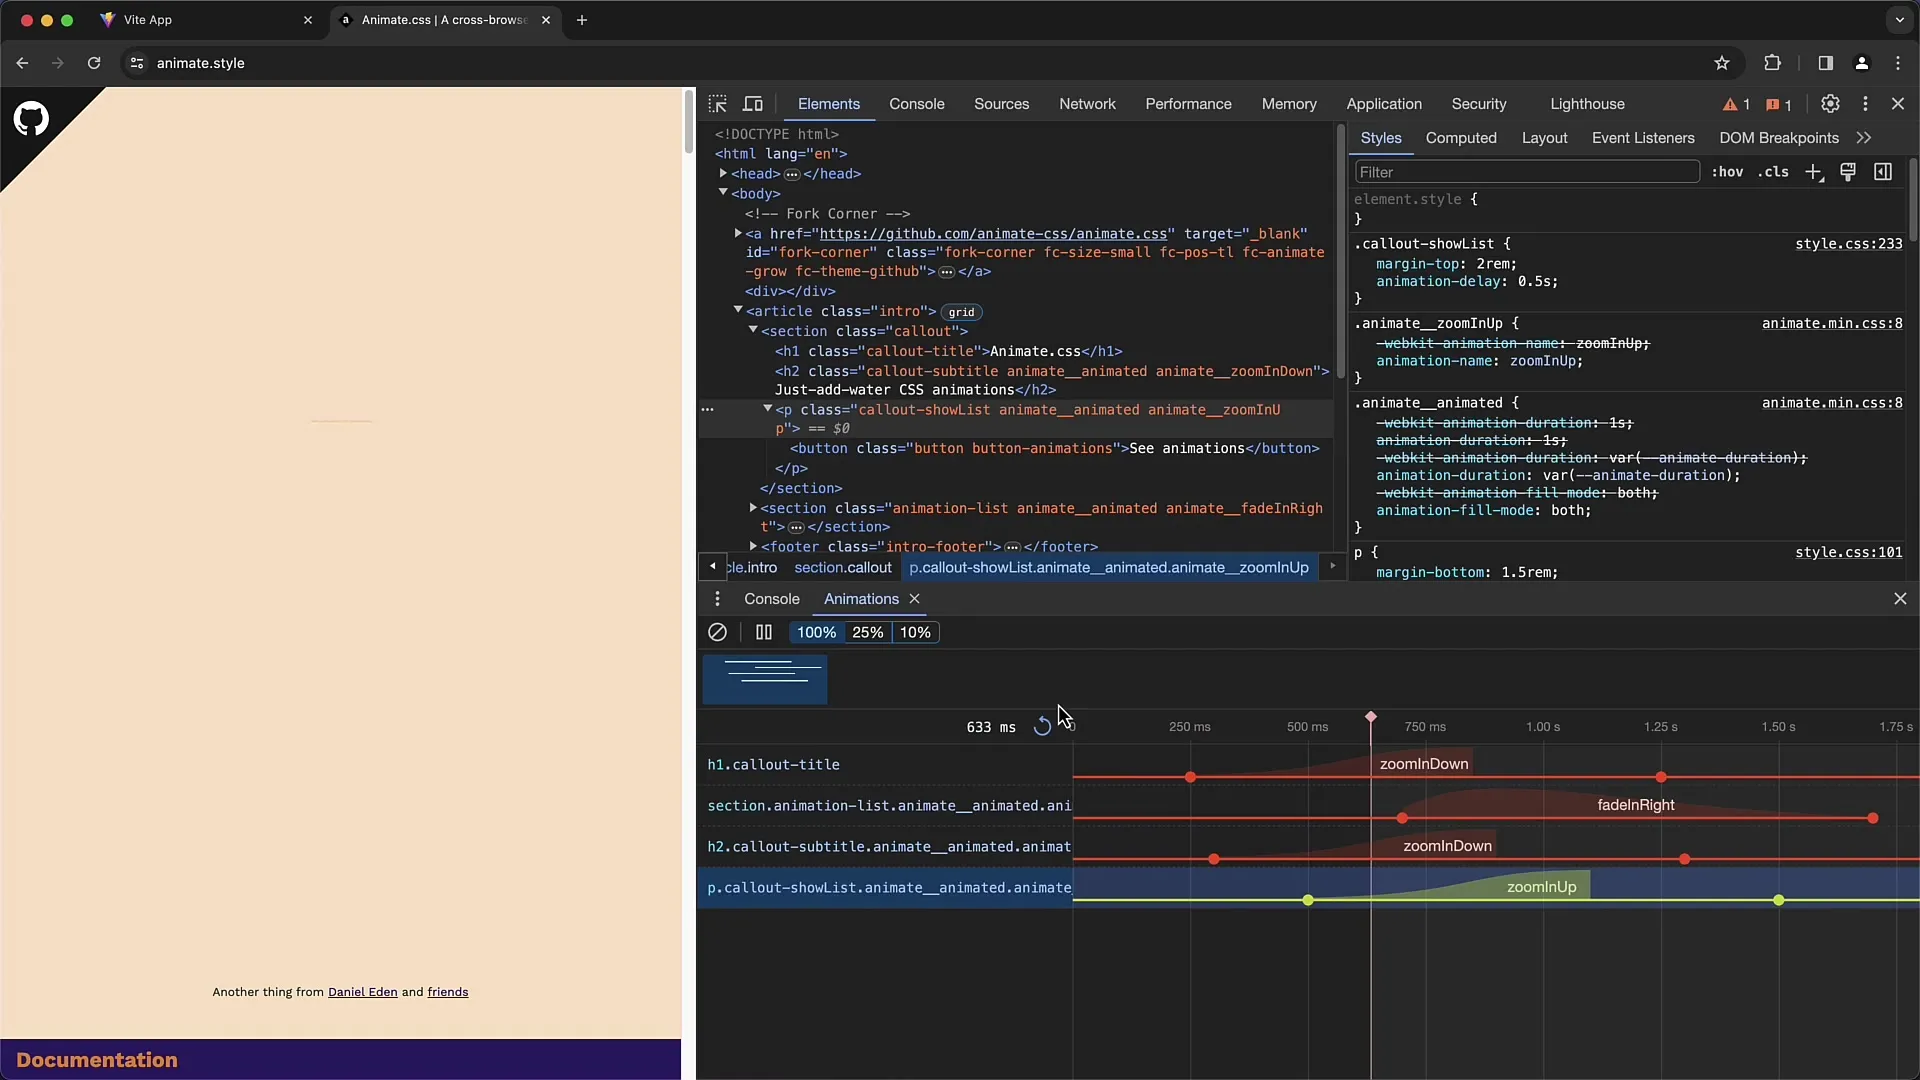The image size is (1920, 1080).
Task: Open the Computed styles tab
Action: (1461, 138)
